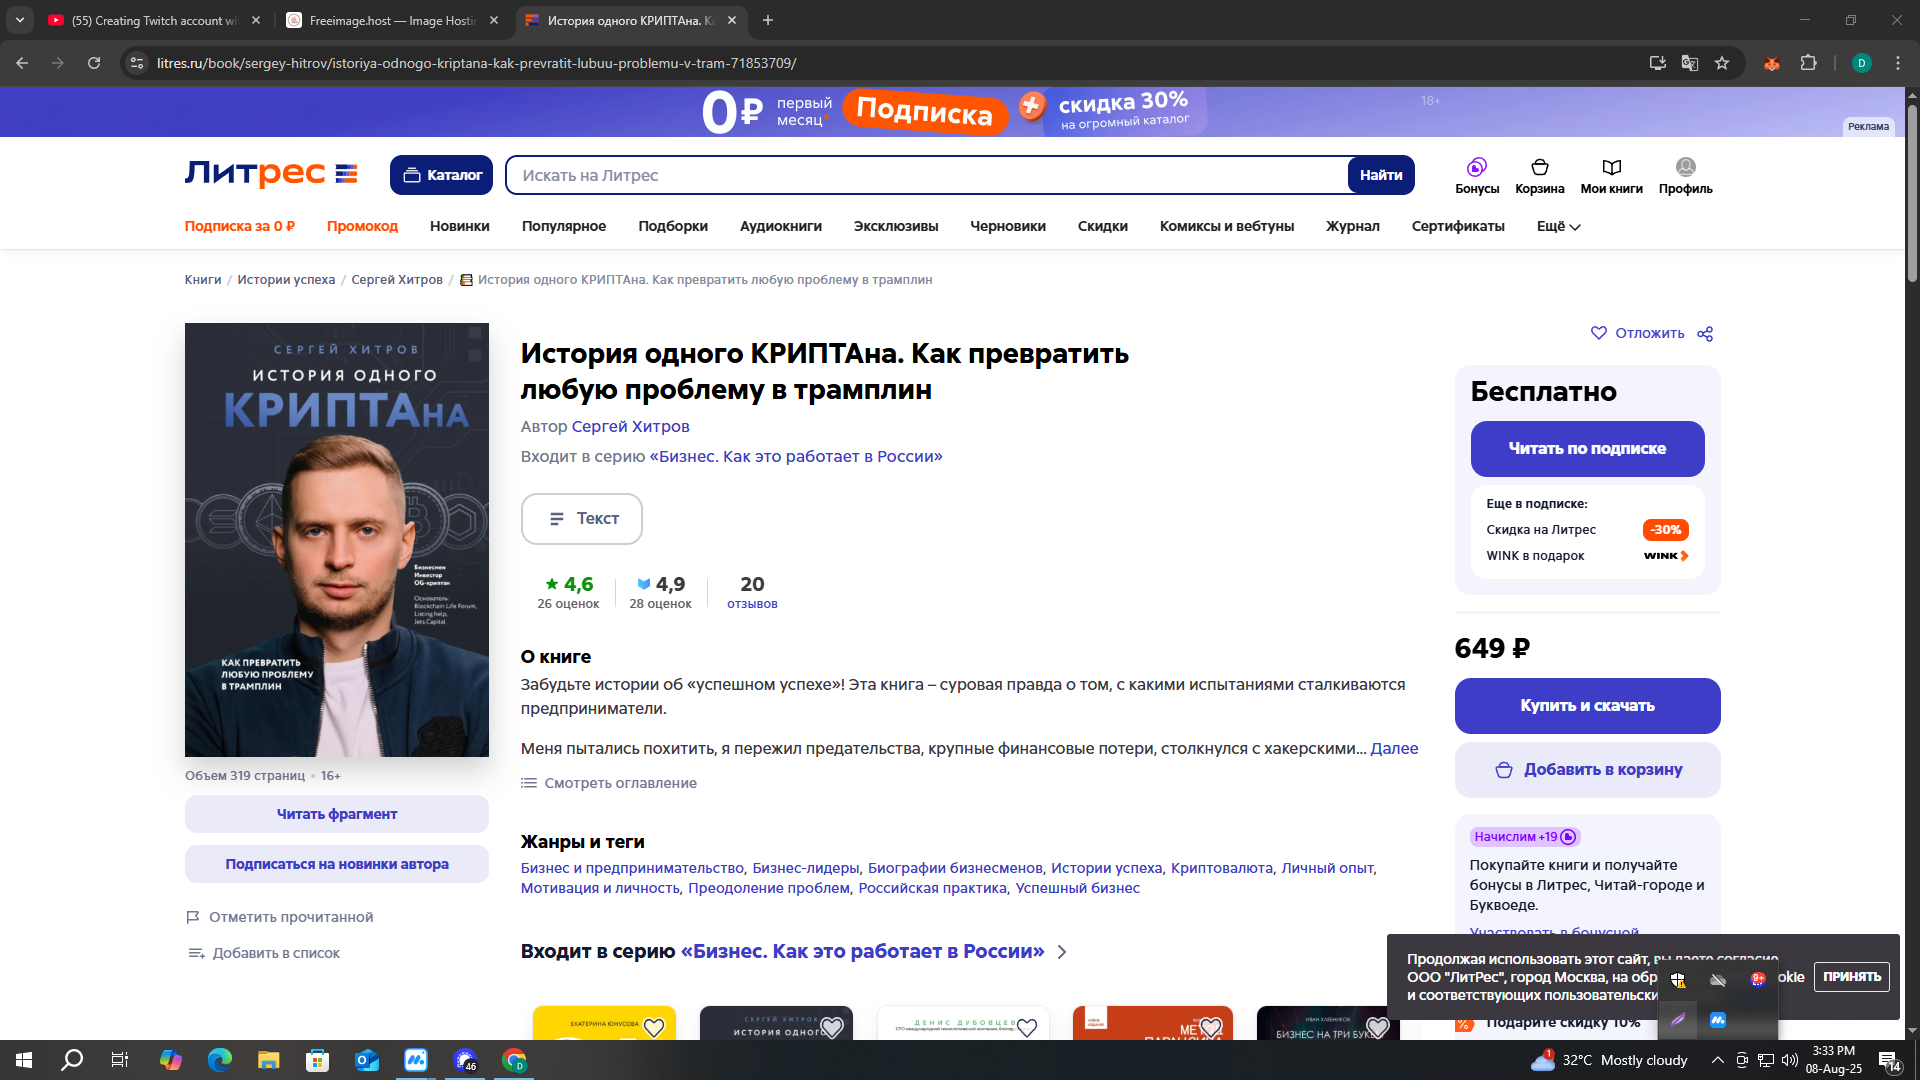Switch to the Creating Twitch account tab
1920x1080 pixels.
click(154, 20)
